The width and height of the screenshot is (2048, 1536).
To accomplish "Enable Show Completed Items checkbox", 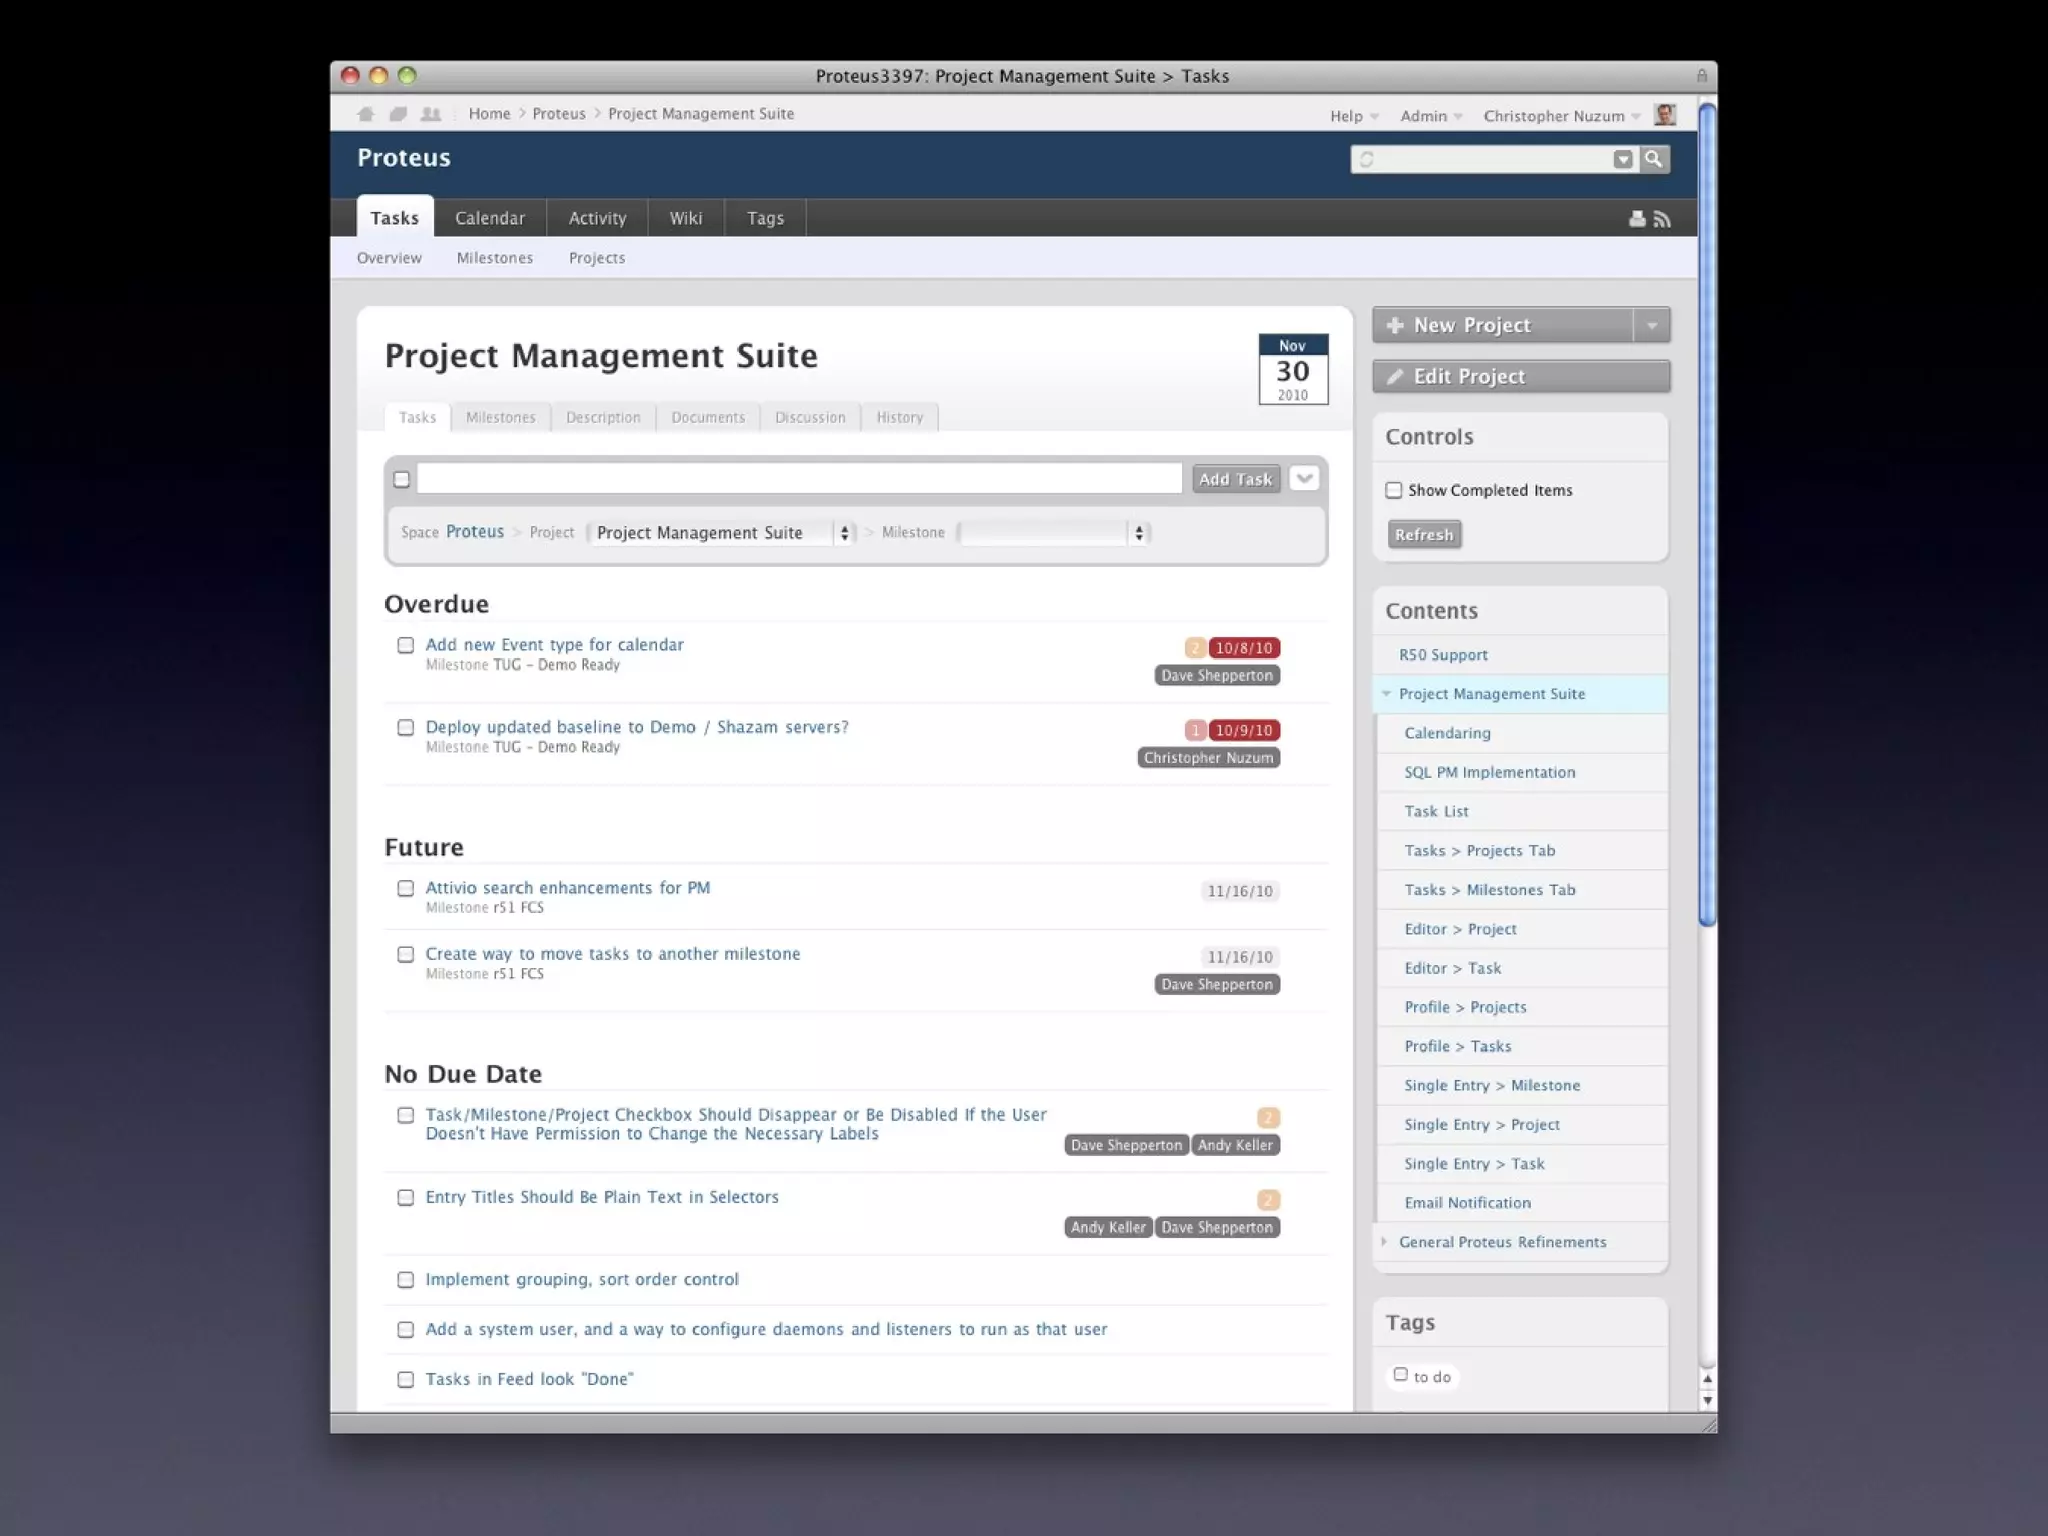I will 1394,490.
